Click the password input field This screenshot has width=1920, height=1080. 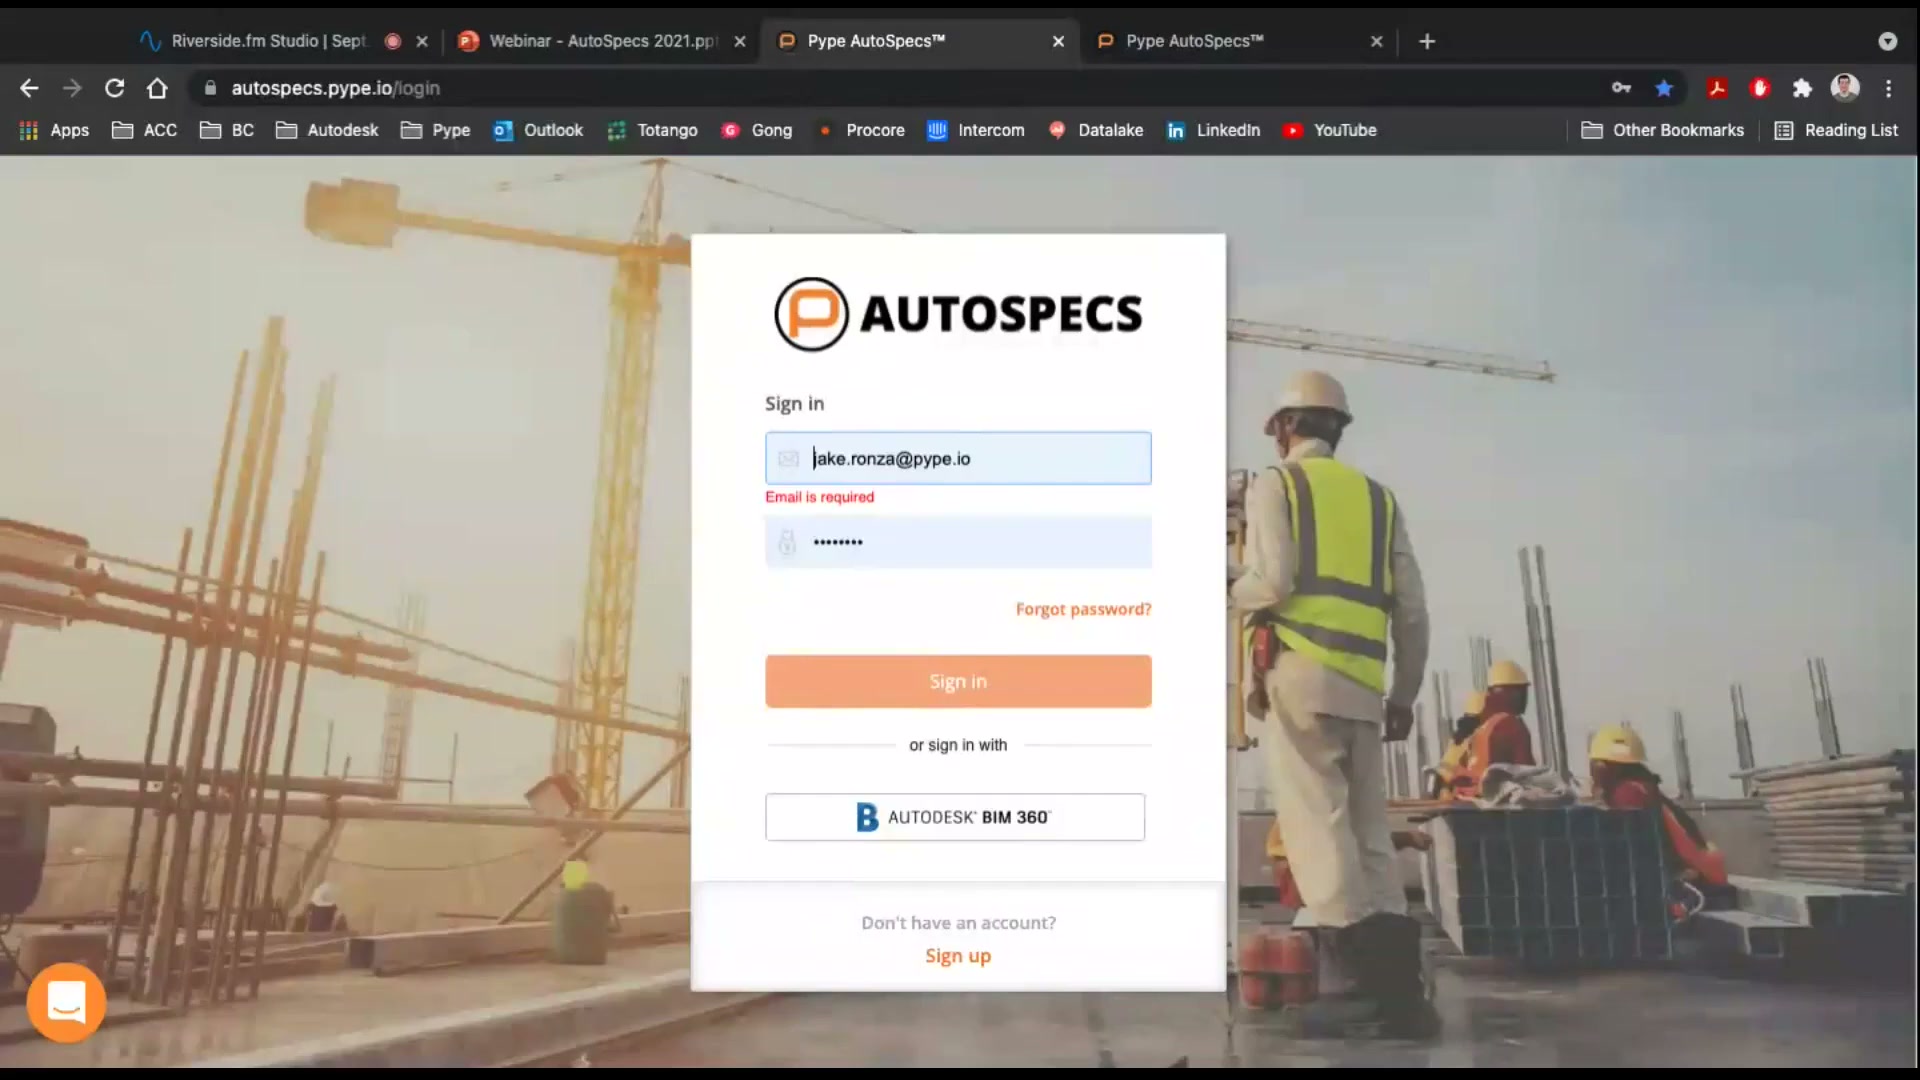coord(958,542)
